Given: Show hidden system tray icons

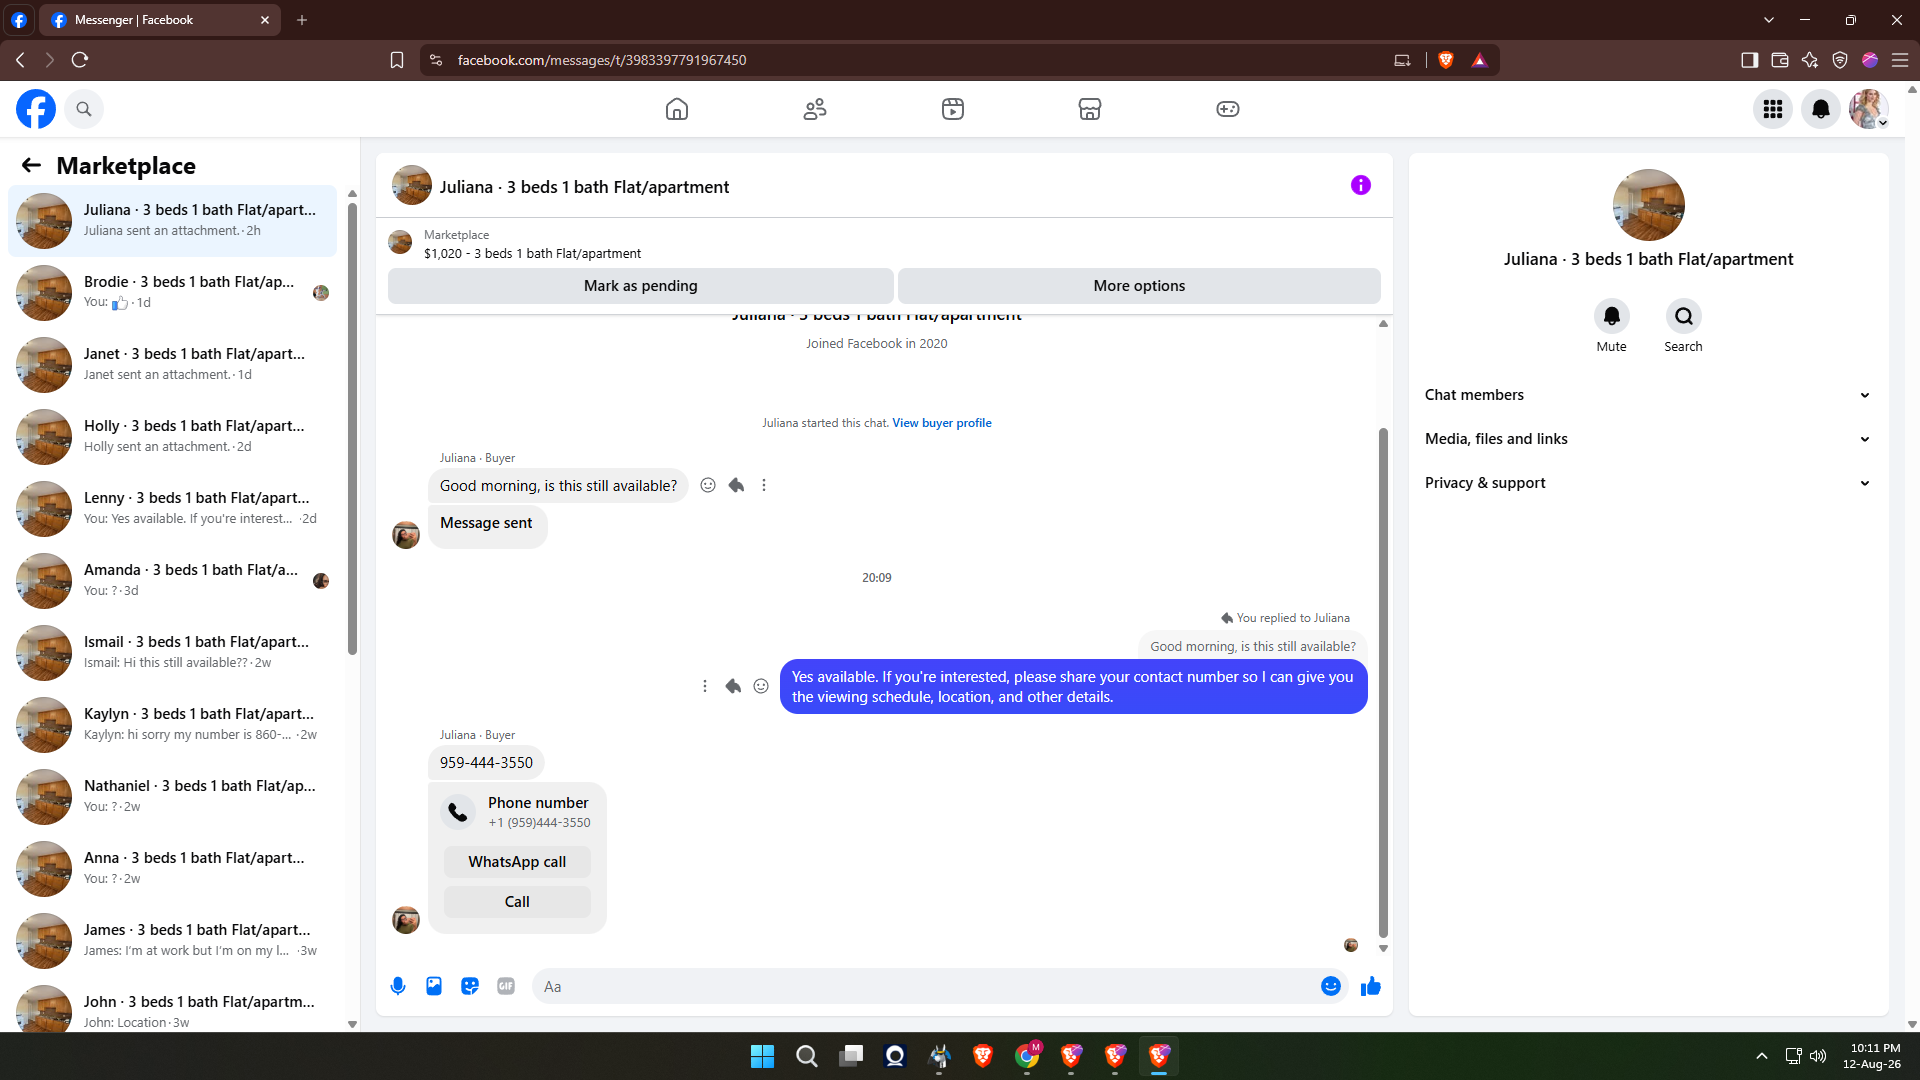Looking at the screenshot, I should (x=1762, y=1056).
